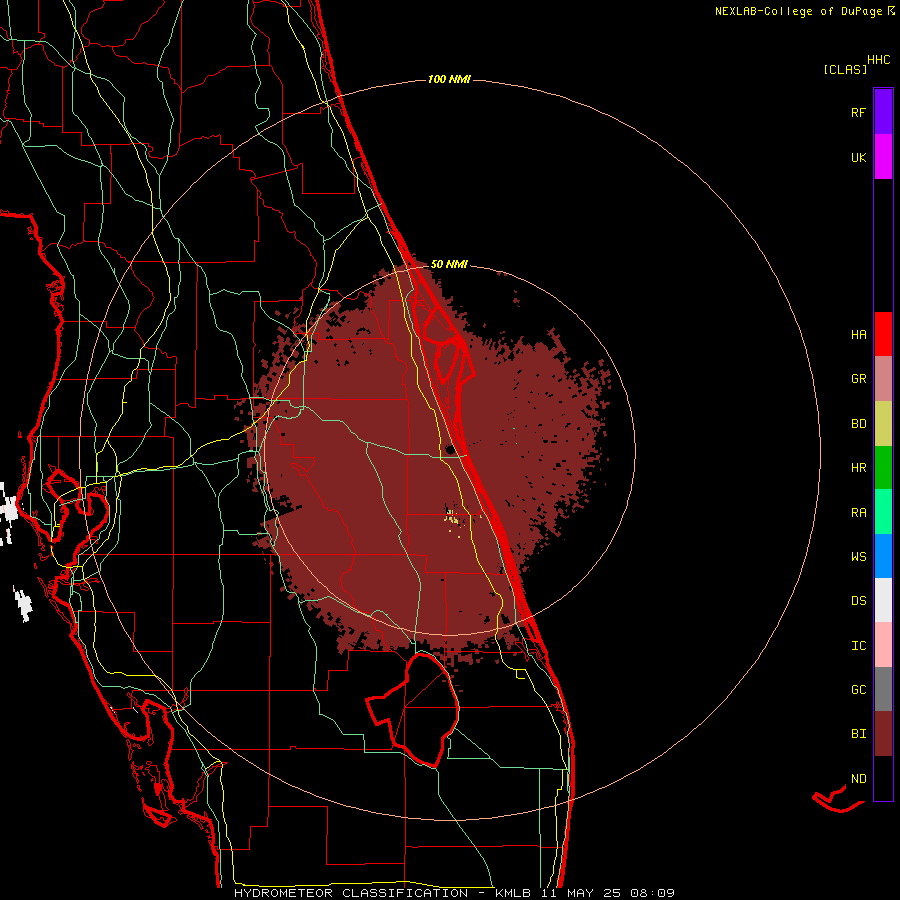Click the DS white legend swatch
The height and width of the screenshot is (900, 900).
(883, 600)
